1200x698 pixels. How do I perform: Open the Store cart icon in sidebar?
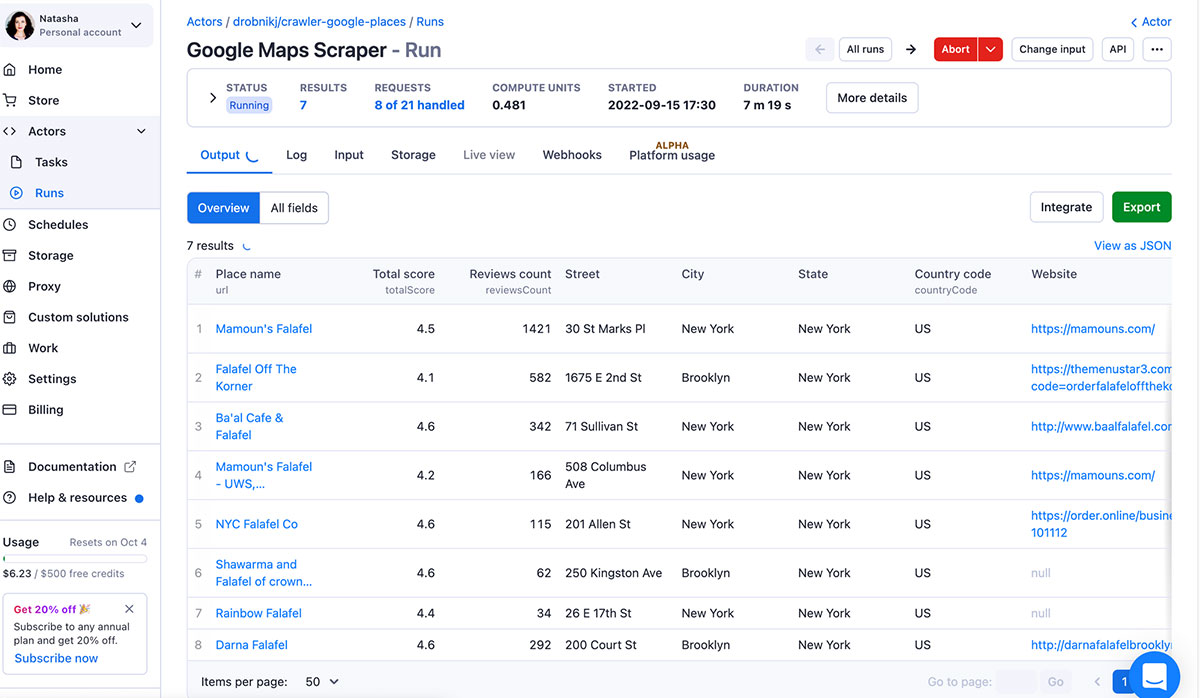[10, 100]
